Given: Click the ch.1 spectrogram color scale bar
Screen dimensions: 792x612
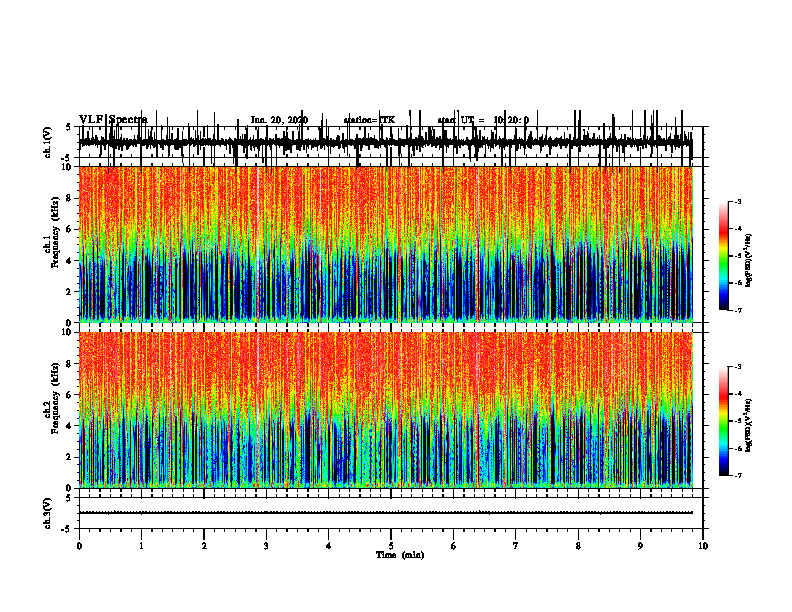Looking at the screenshot, I should (x=723, y=256).
